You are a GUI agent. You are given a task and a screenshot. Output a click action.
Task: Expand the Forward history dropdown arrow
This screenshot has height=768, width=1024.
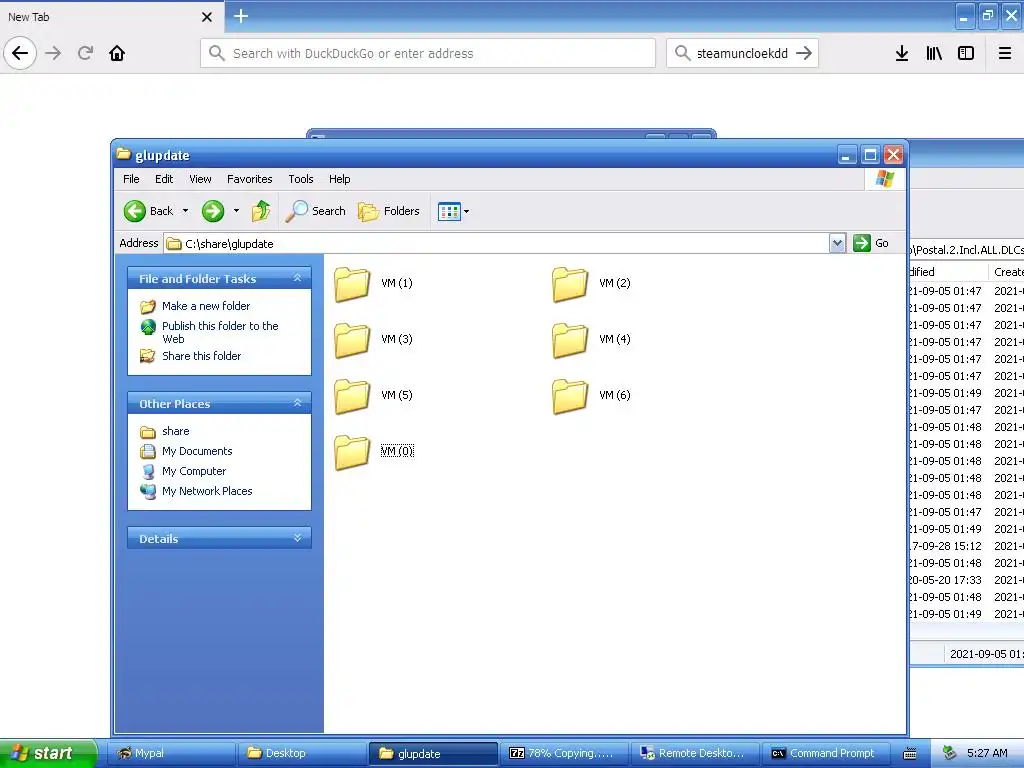coord(236,211)
